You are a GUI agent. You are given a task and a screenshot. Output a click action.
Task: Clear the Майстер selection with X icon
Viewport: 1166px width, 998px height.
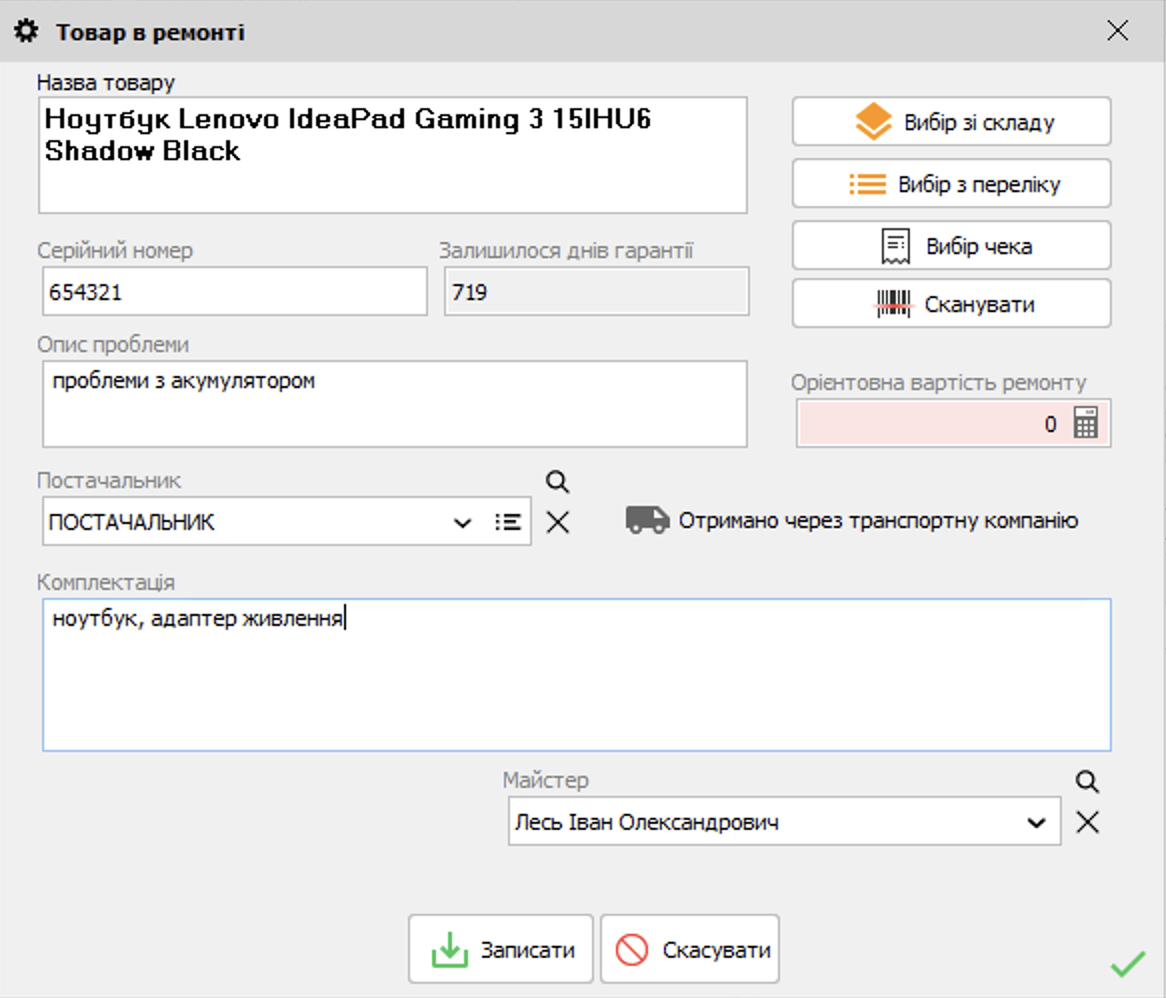click(x=1087, y=822)
